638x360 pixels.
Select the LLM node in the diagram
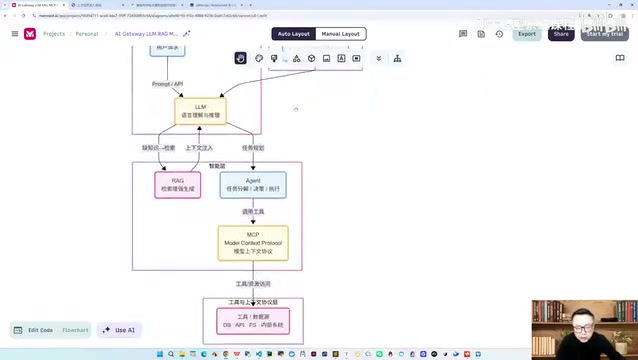click(201, 111)
